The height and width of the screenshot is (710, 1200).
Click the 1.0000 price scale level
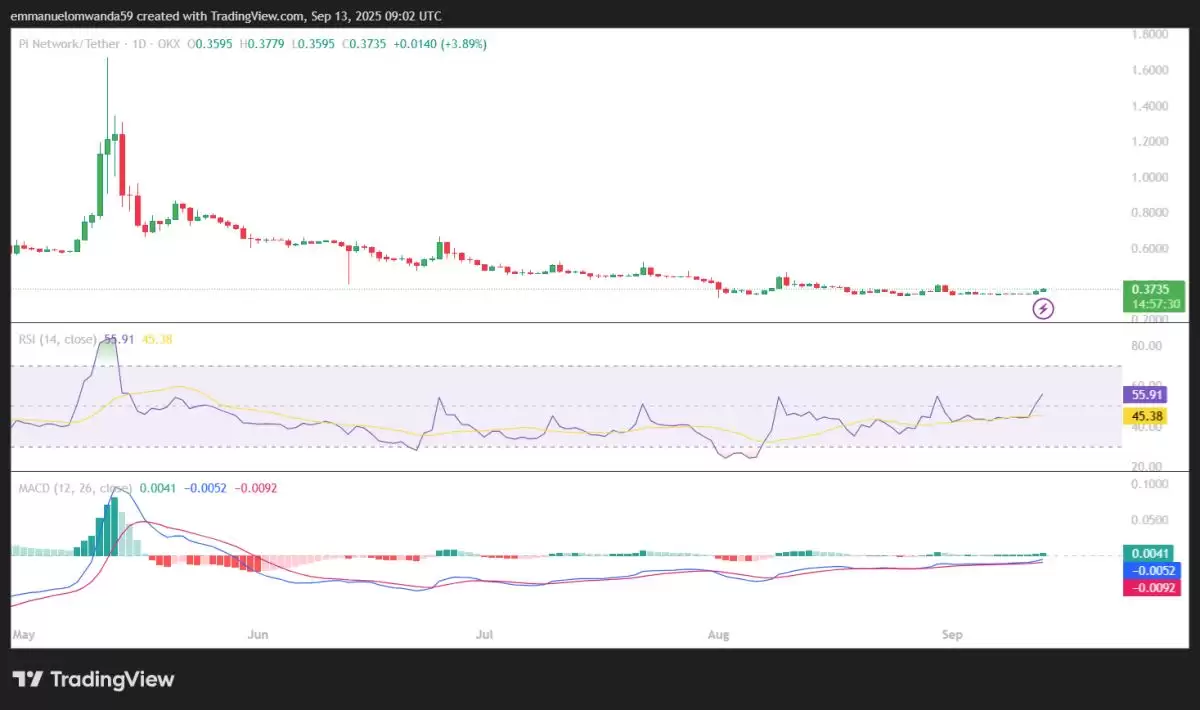1148,177
